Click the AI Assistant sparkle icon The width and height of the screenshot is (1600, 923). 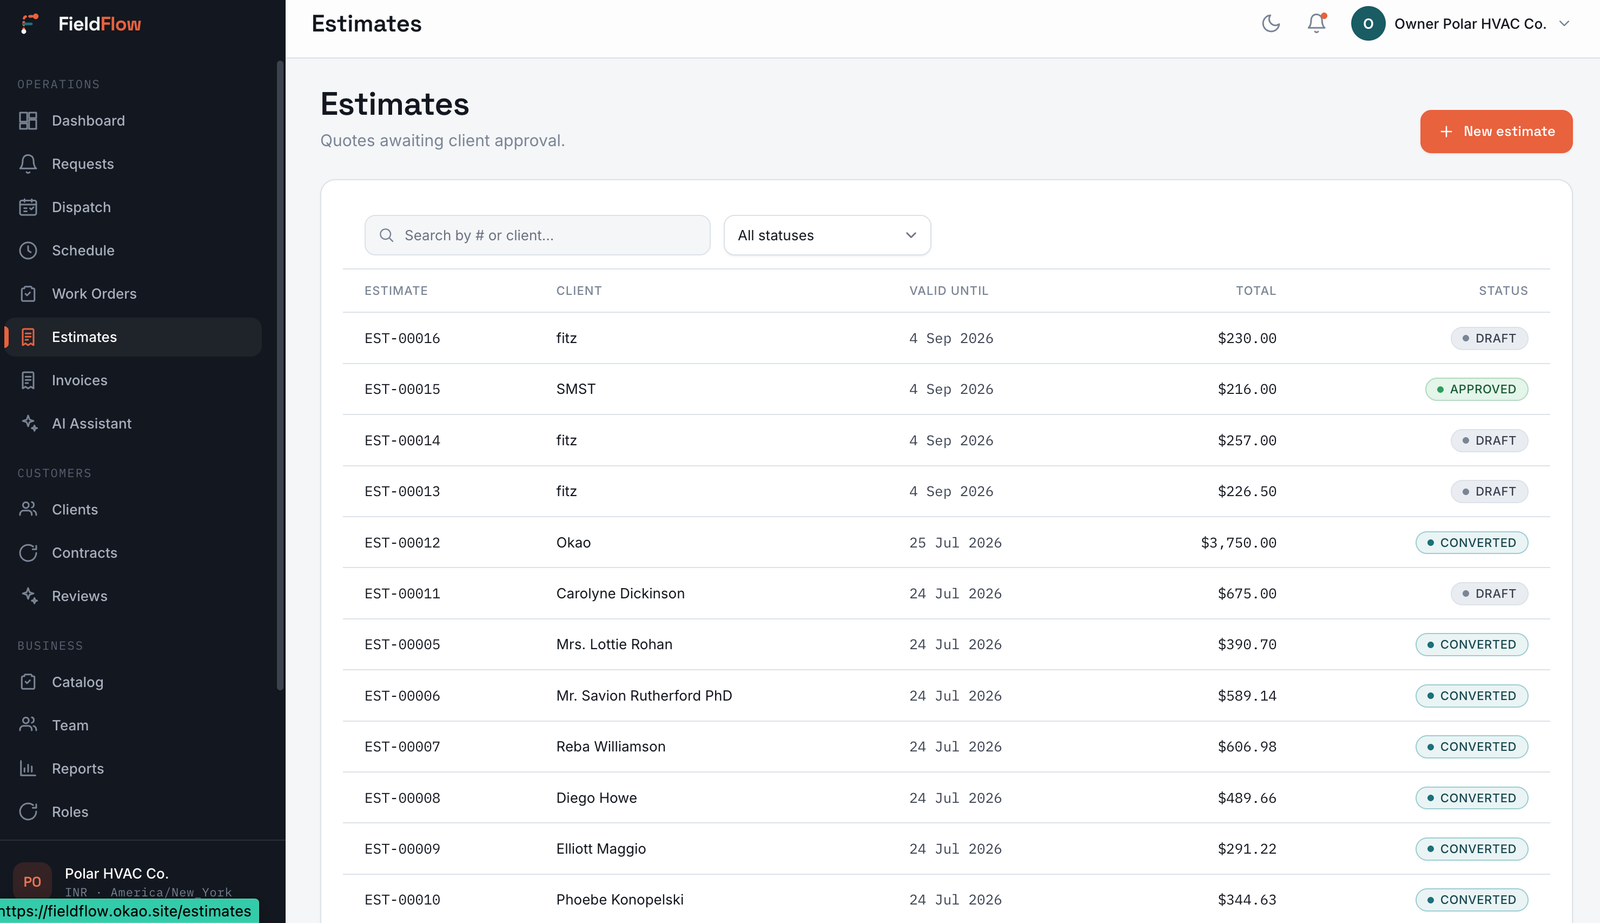28,423
